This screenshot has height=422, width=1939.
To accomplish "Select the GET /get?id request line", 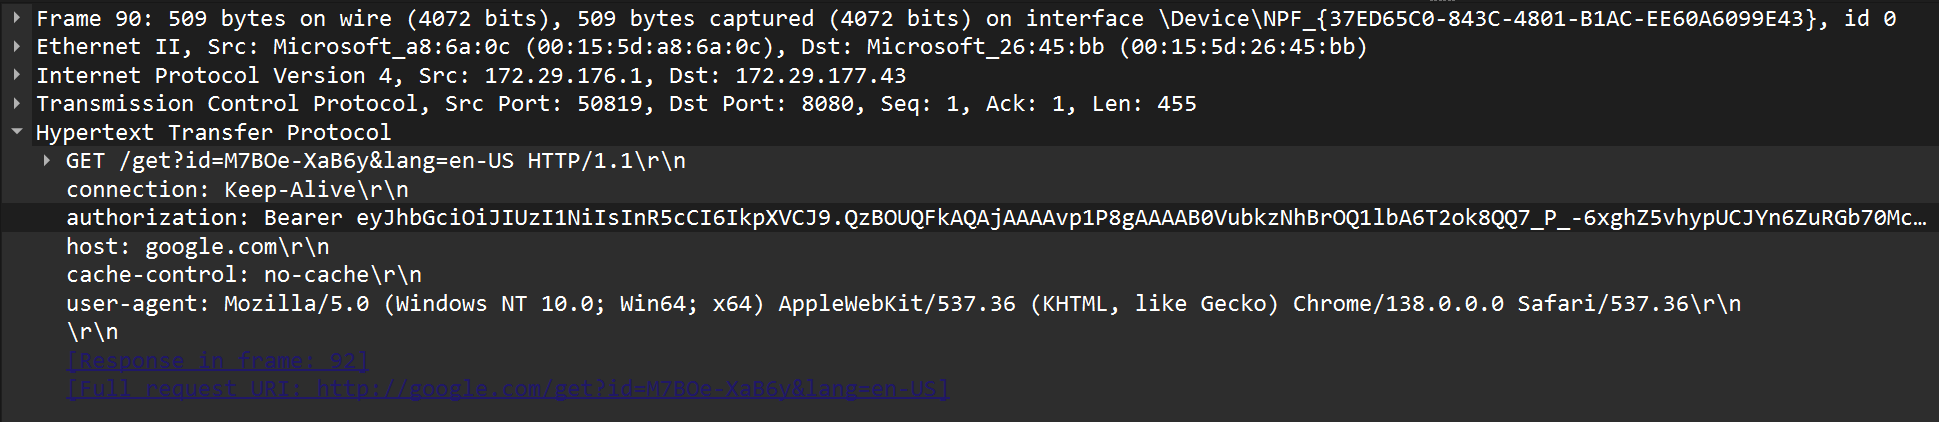I will coord(375,160).
